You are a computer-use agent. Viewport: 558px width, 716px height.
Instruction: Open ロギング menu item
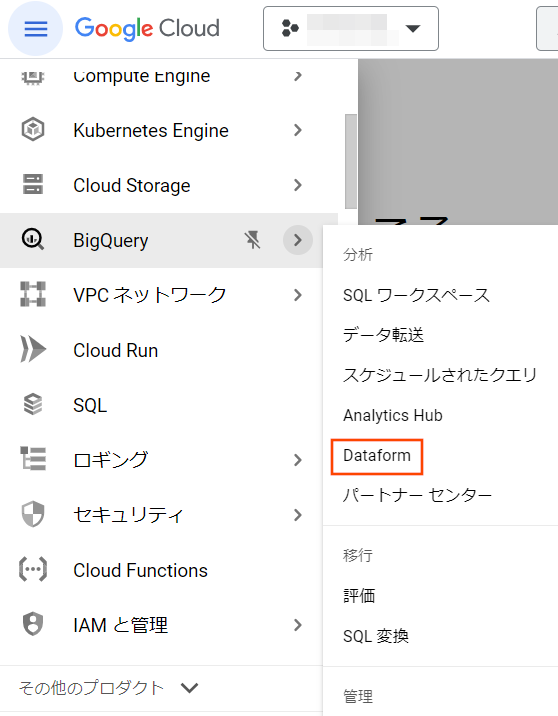click(x=111, y=460)
